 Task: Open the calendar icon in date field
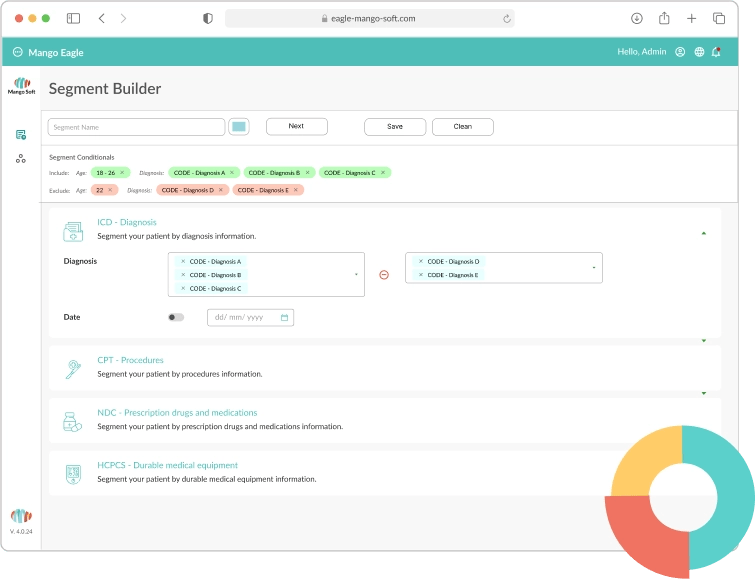[x=284, y=317]
